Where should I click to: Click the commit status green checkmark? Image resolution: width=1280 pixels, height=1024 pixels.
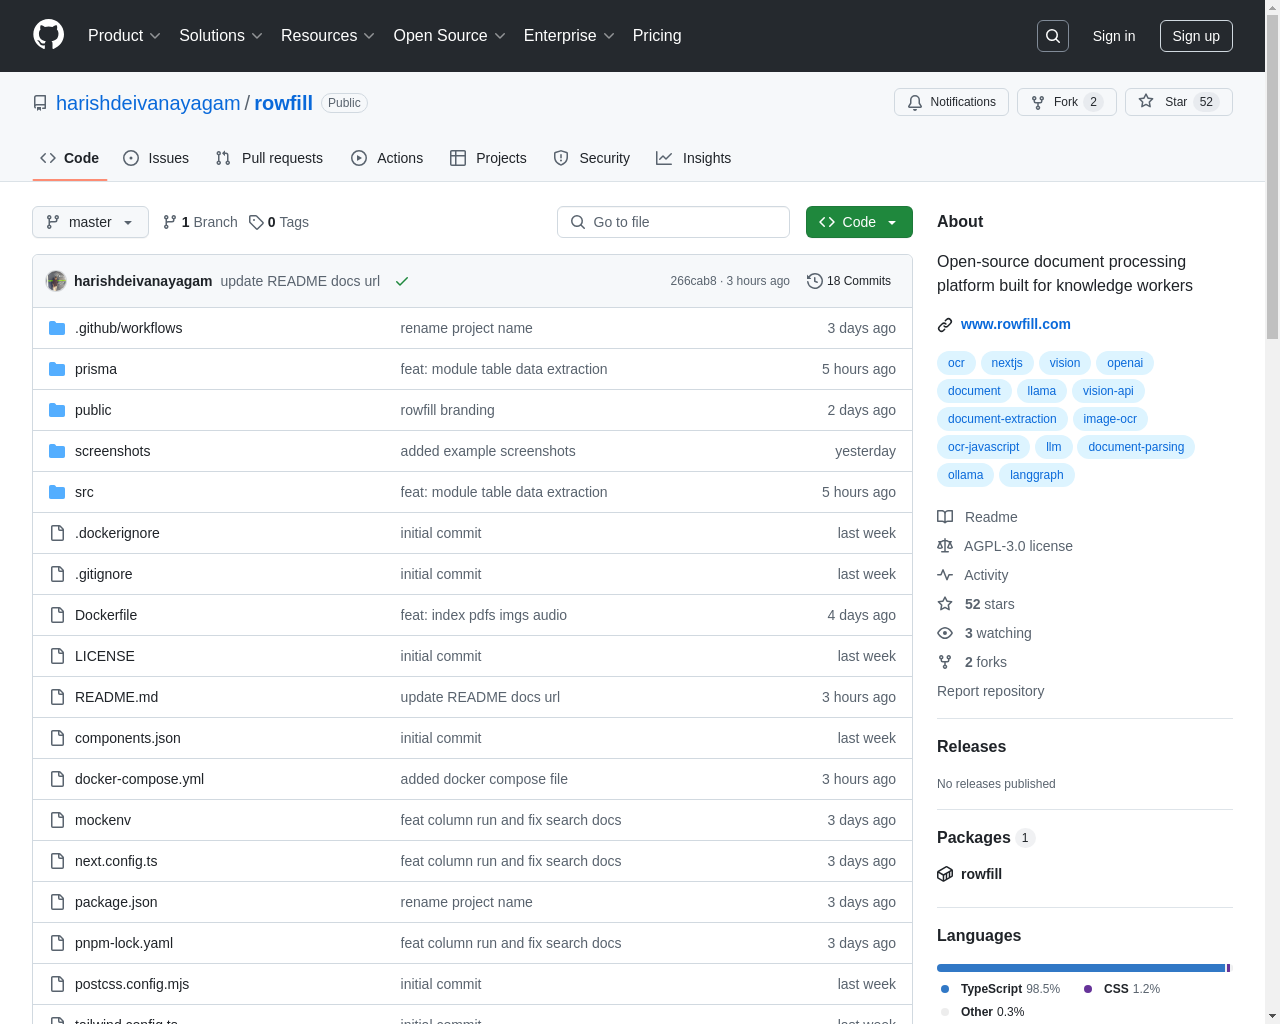[402, 281]
